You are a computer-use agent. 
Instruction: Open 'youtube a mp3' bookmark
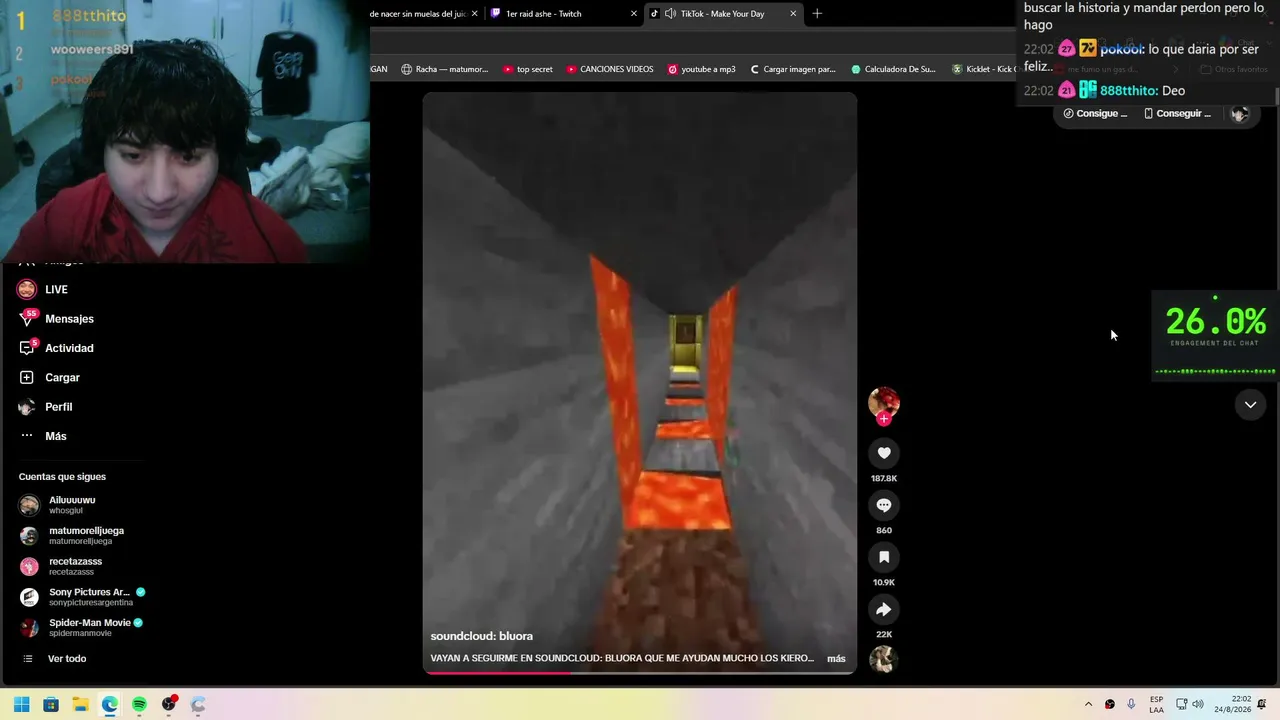pos(701,69)
